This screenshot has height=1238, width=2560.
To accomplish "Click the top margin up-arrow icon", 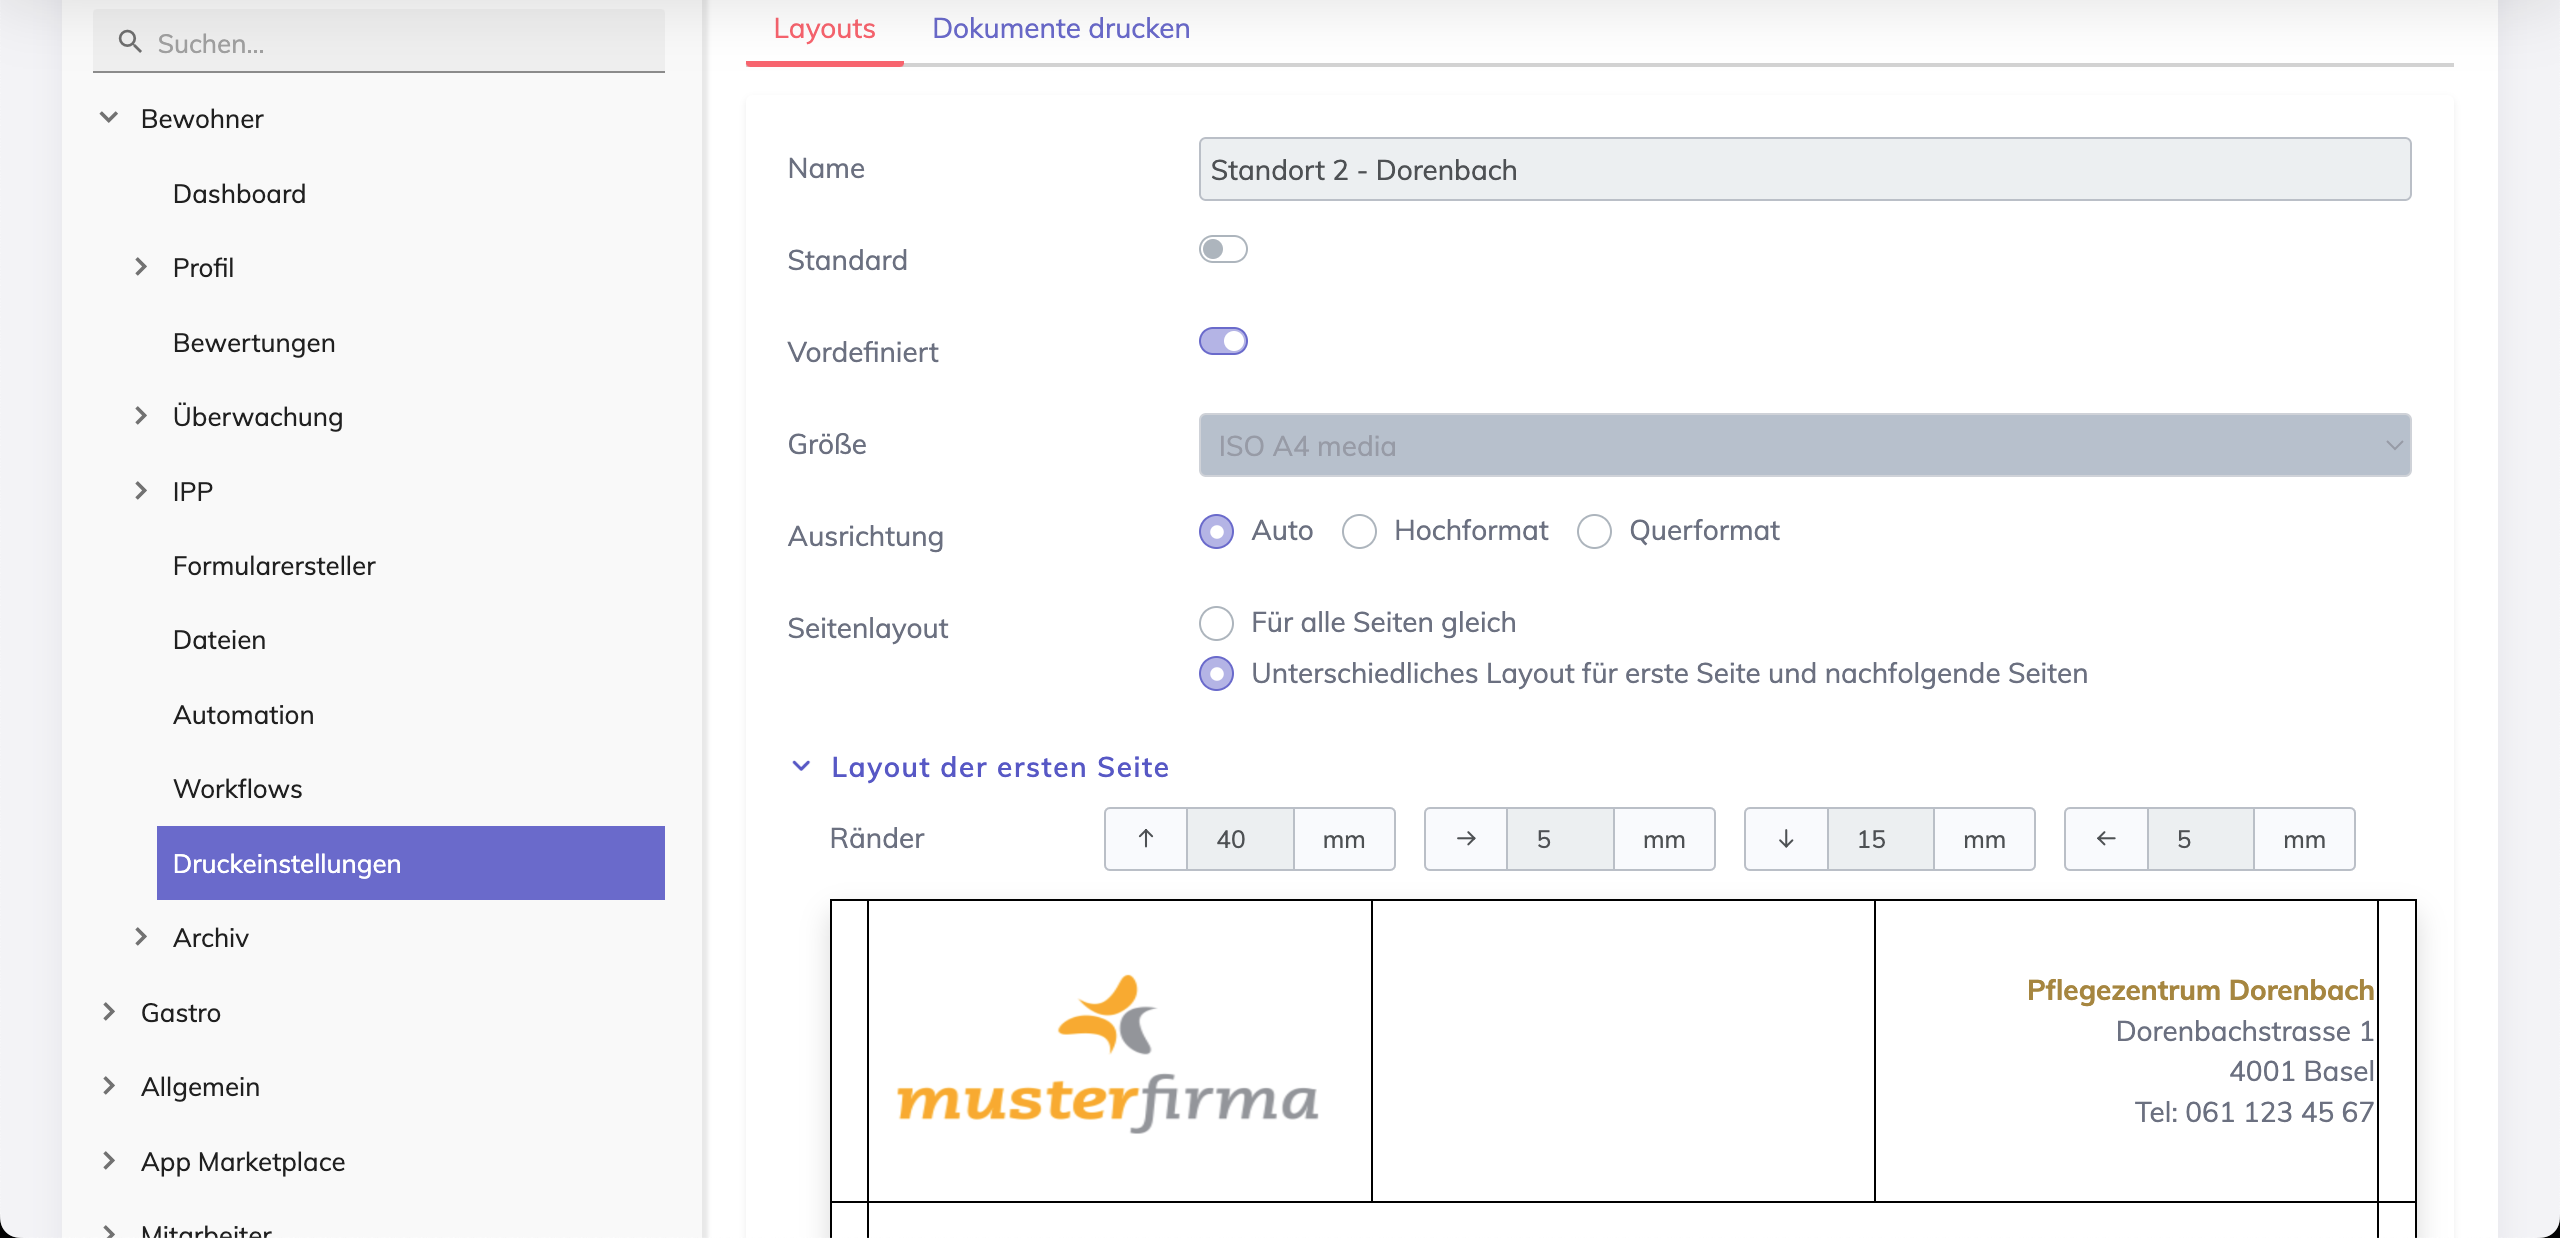I will point(1146,839).
